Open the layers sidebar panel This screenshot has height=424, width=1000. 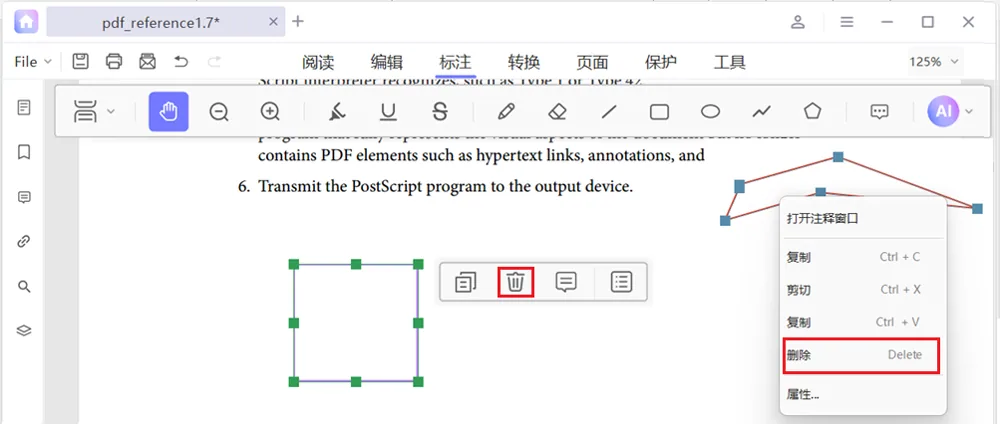coord(24,331)
